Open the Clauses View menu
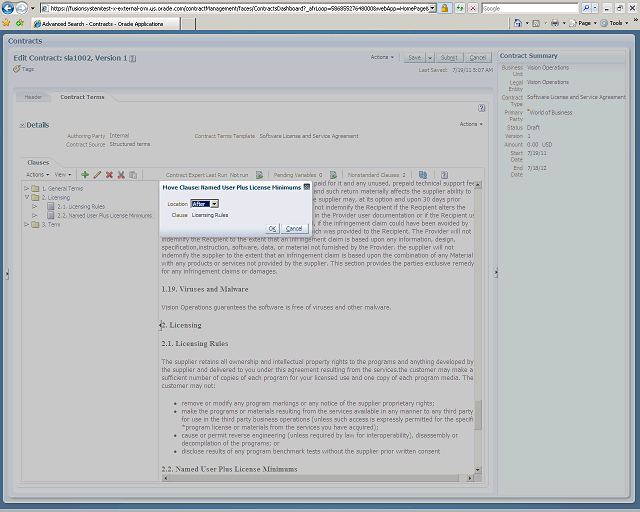 pyautogui.click(x=63, y=175)
